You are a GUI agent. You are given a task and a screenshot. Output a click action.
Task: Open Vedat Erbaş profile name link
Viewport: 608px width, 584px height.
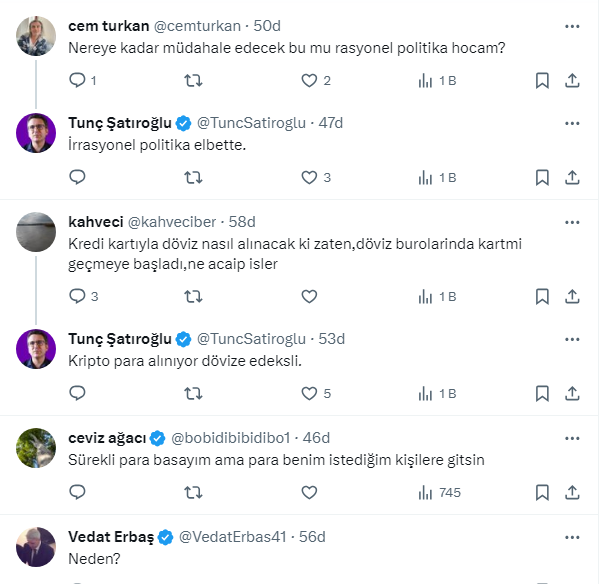coord(110,536)
